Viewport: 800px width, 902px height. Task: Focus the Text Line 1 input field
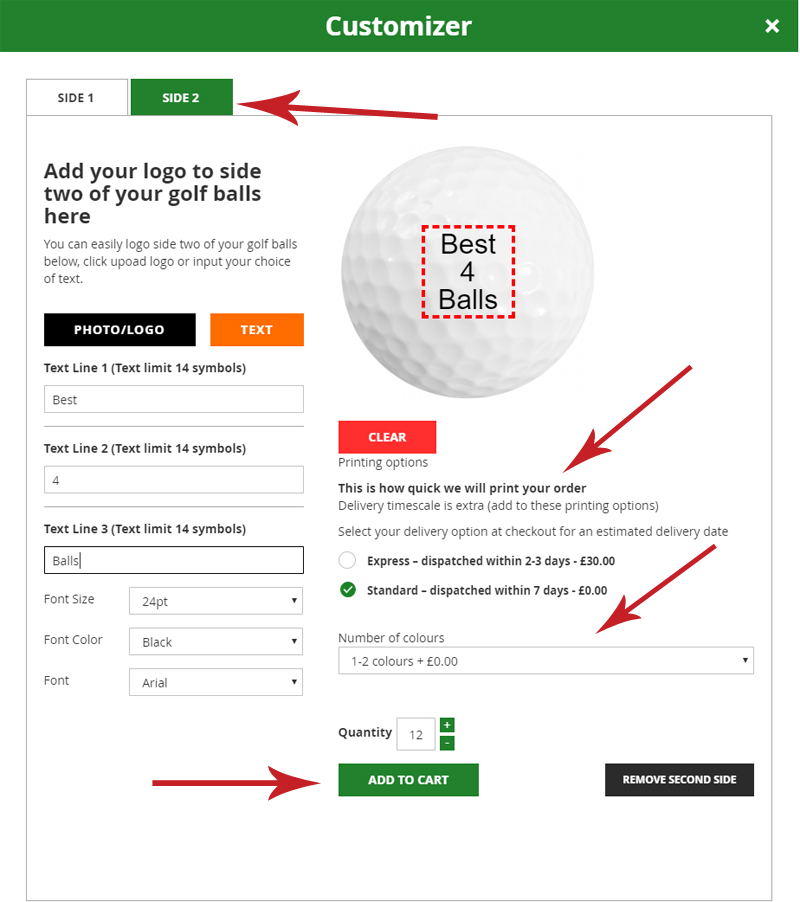click(x=174, y=400)
